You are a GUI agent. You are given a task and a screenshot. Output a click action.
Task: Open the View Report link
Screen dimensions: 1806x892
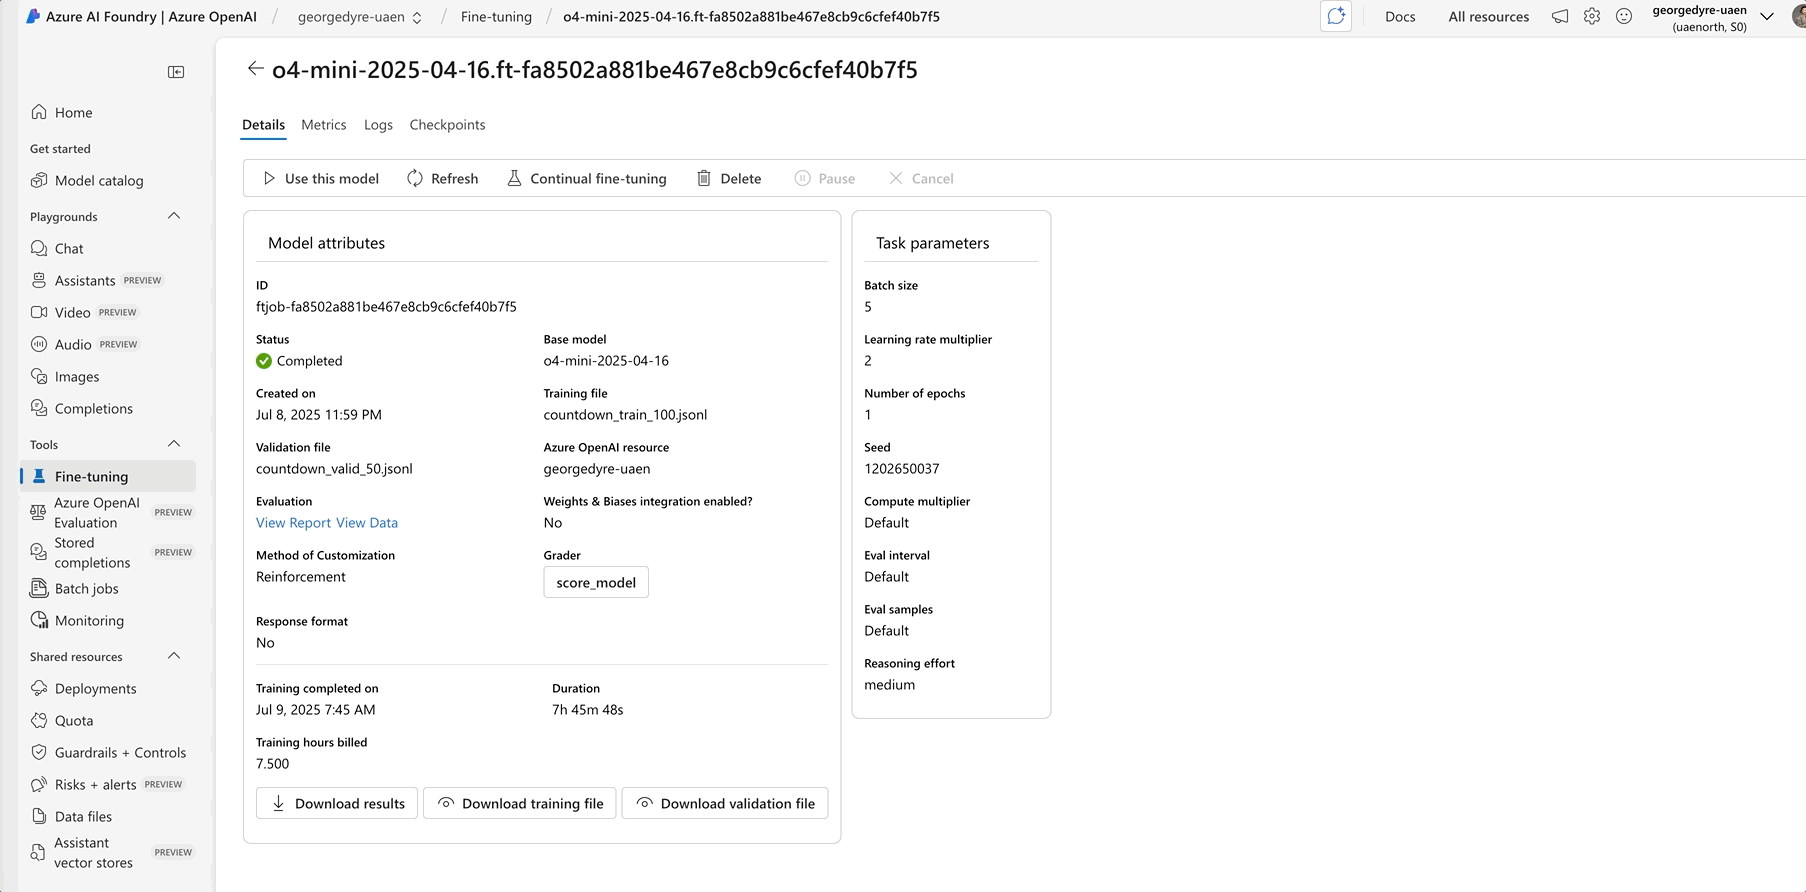pyautogui.click(x=293, y=523)
